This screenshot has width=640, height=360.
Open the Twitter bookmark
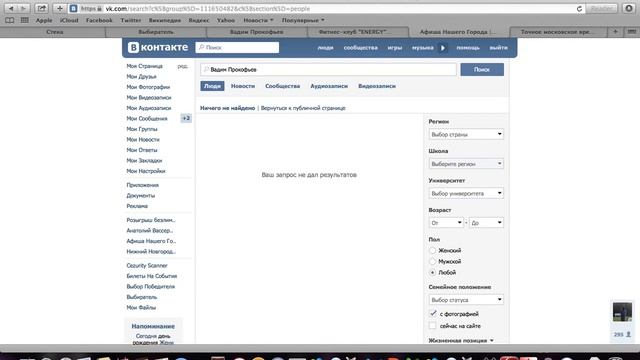[131, 20]
